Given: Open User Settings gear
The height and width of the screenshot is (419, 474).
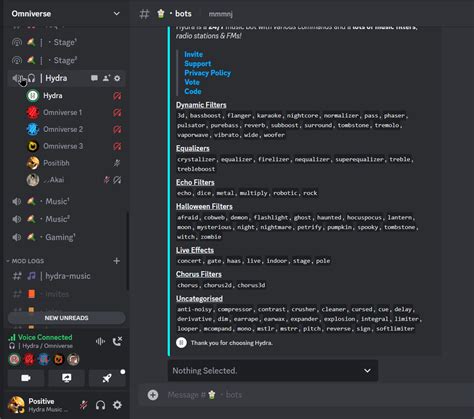Looking at the screenshot, I should (x=117, y=405).
